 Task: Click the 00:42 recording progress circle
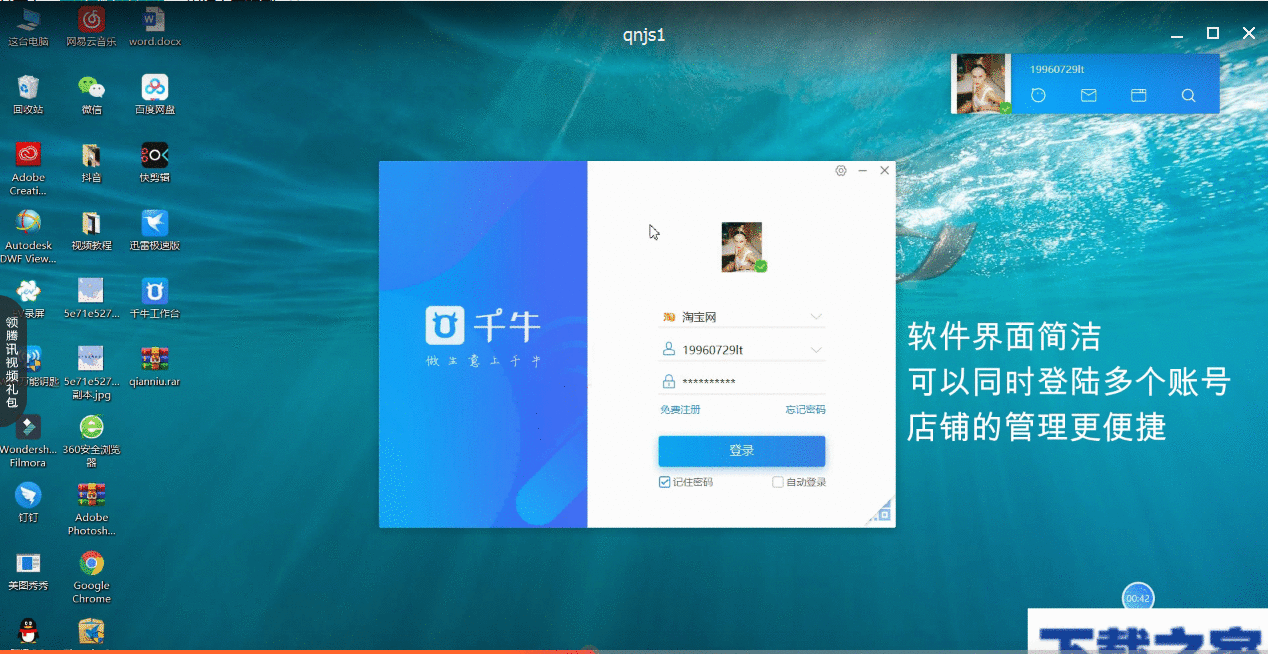tap(1136, 597)
